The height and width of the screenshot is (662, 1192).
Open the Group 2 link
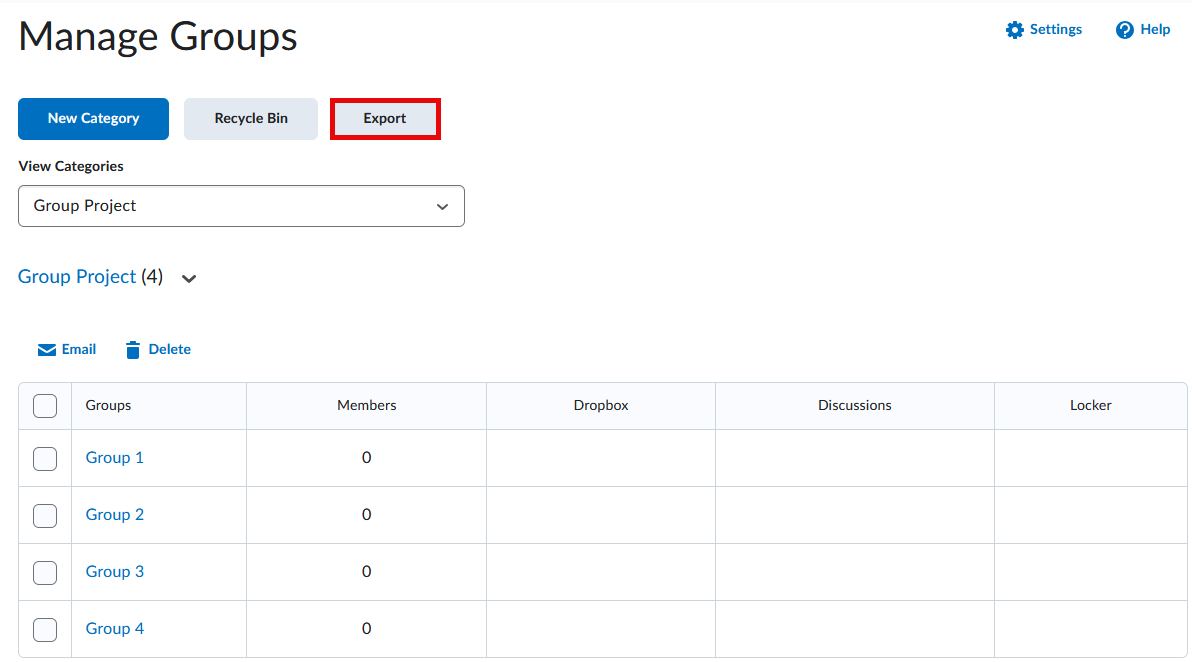[x=115, y=515]
